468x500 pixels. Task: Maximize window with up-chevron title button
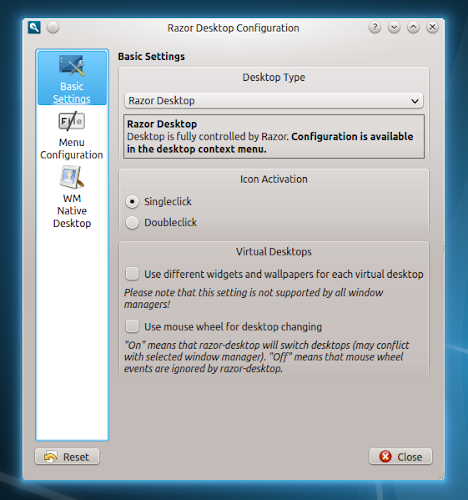pos(413,27)
